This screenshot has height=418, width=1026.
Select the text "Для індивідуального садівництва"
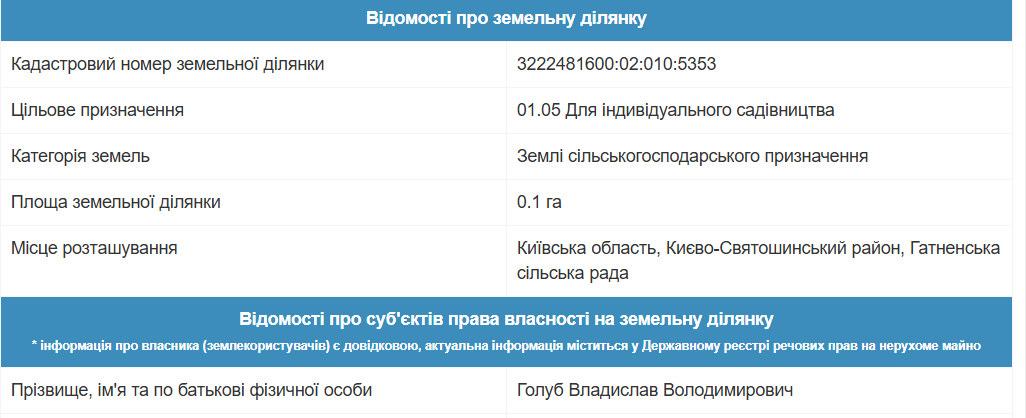point(700,110)
